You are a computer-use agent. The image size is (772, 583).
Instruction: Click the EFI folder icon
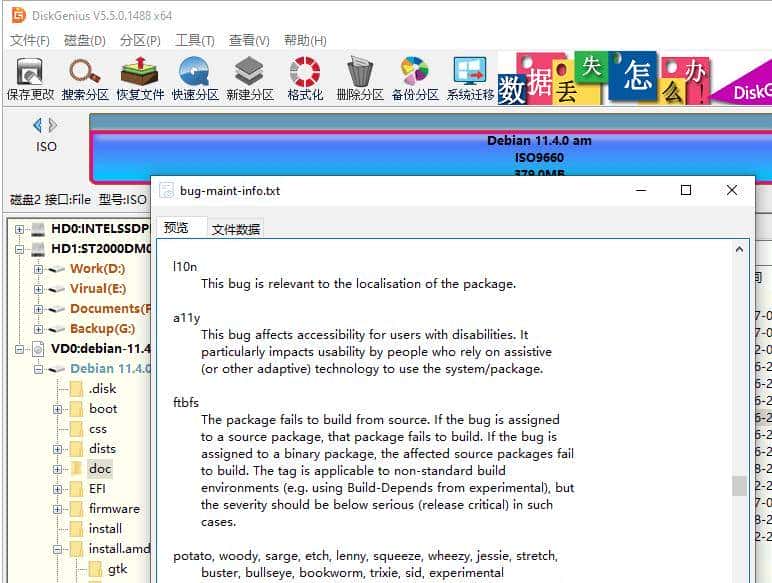[76, 489]
